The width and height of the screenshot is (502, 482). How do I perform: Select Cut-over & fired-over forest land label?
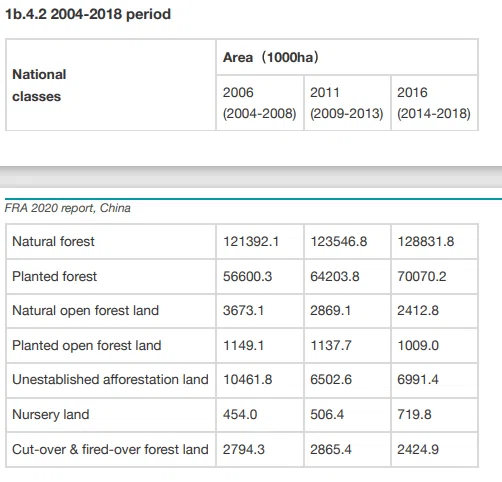pyautogui.click(x=110, y=449)
